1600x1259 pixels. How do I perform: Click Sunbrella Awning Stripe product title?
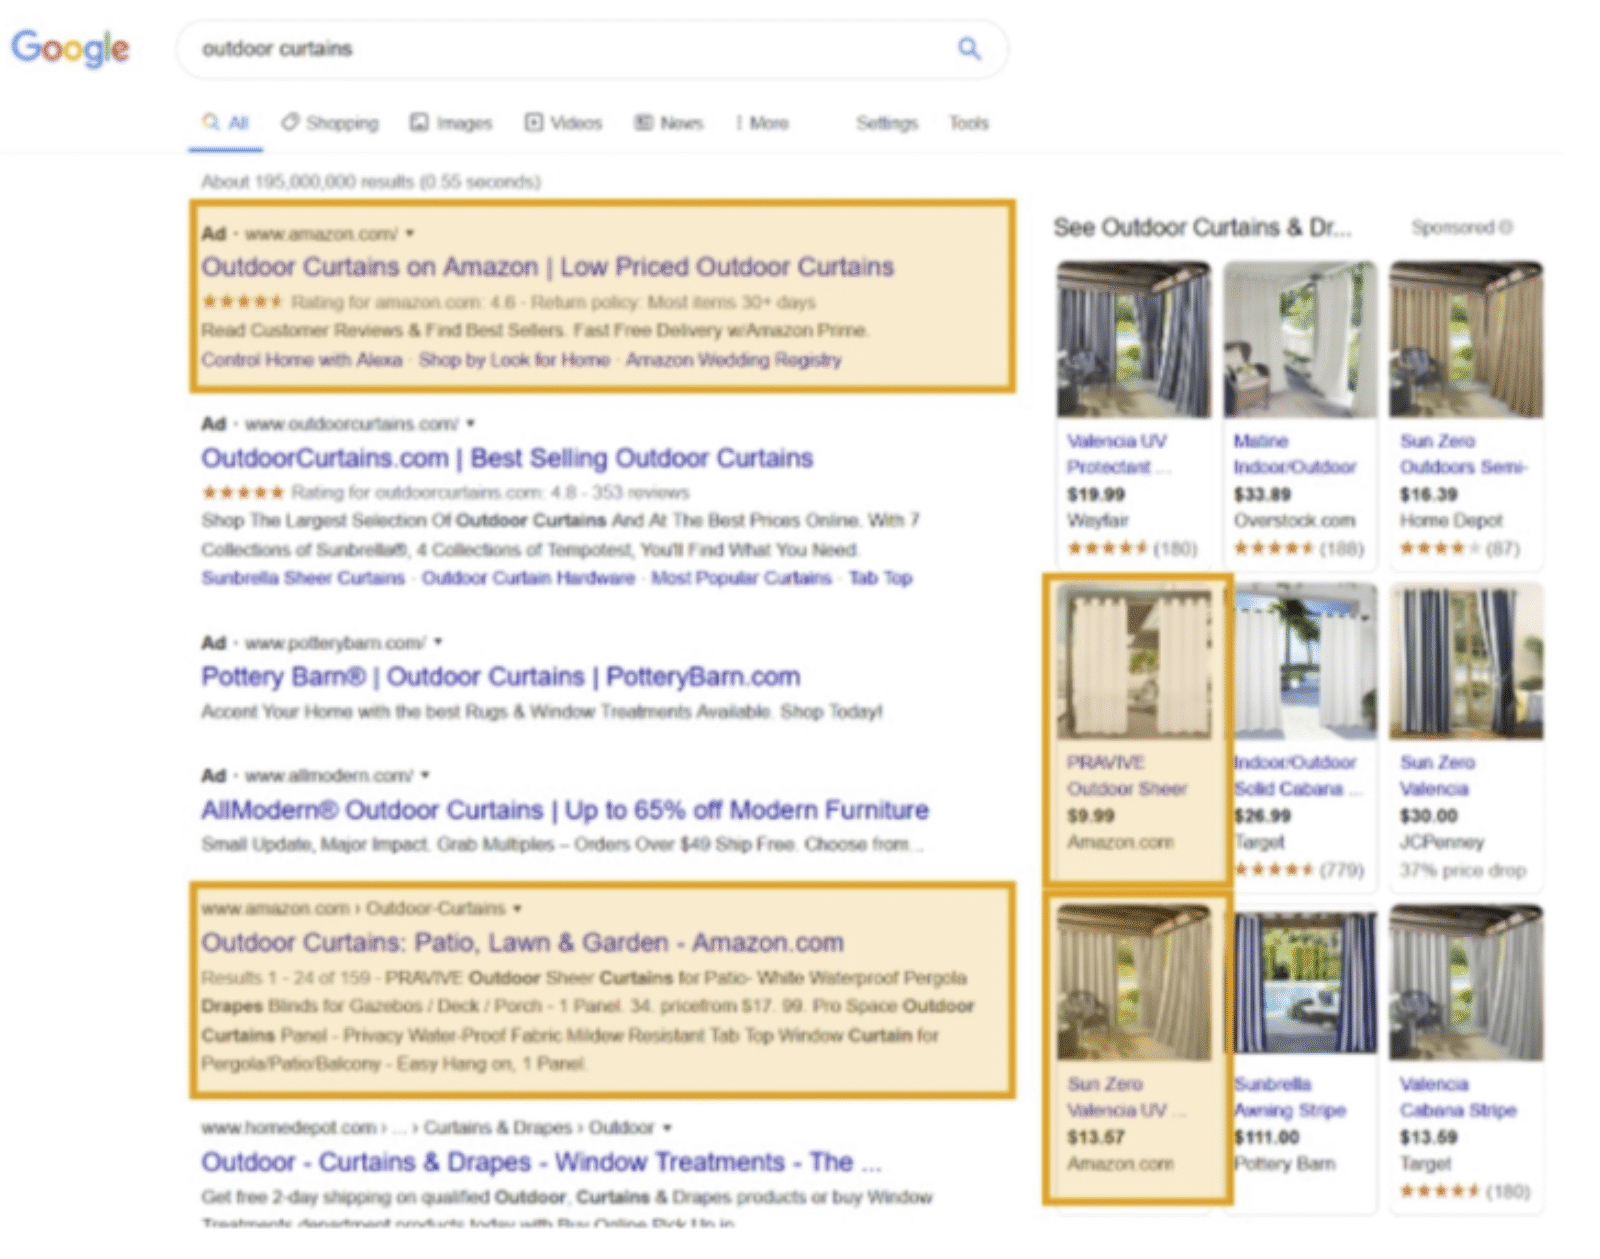coord(1290,1097)
